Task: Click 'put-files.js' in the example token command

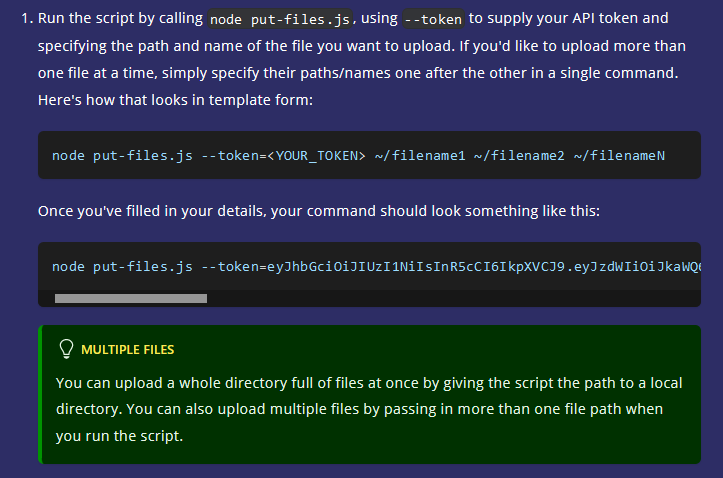Action: (143, 266)
